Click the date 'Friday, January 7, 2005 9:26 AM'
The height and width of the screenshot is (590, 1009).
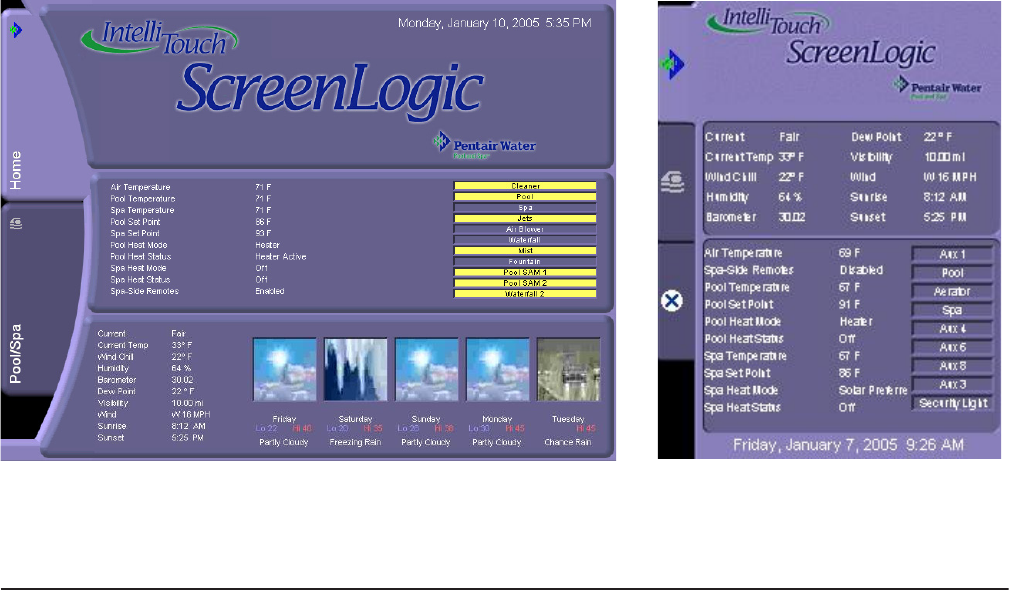(848, 445)
